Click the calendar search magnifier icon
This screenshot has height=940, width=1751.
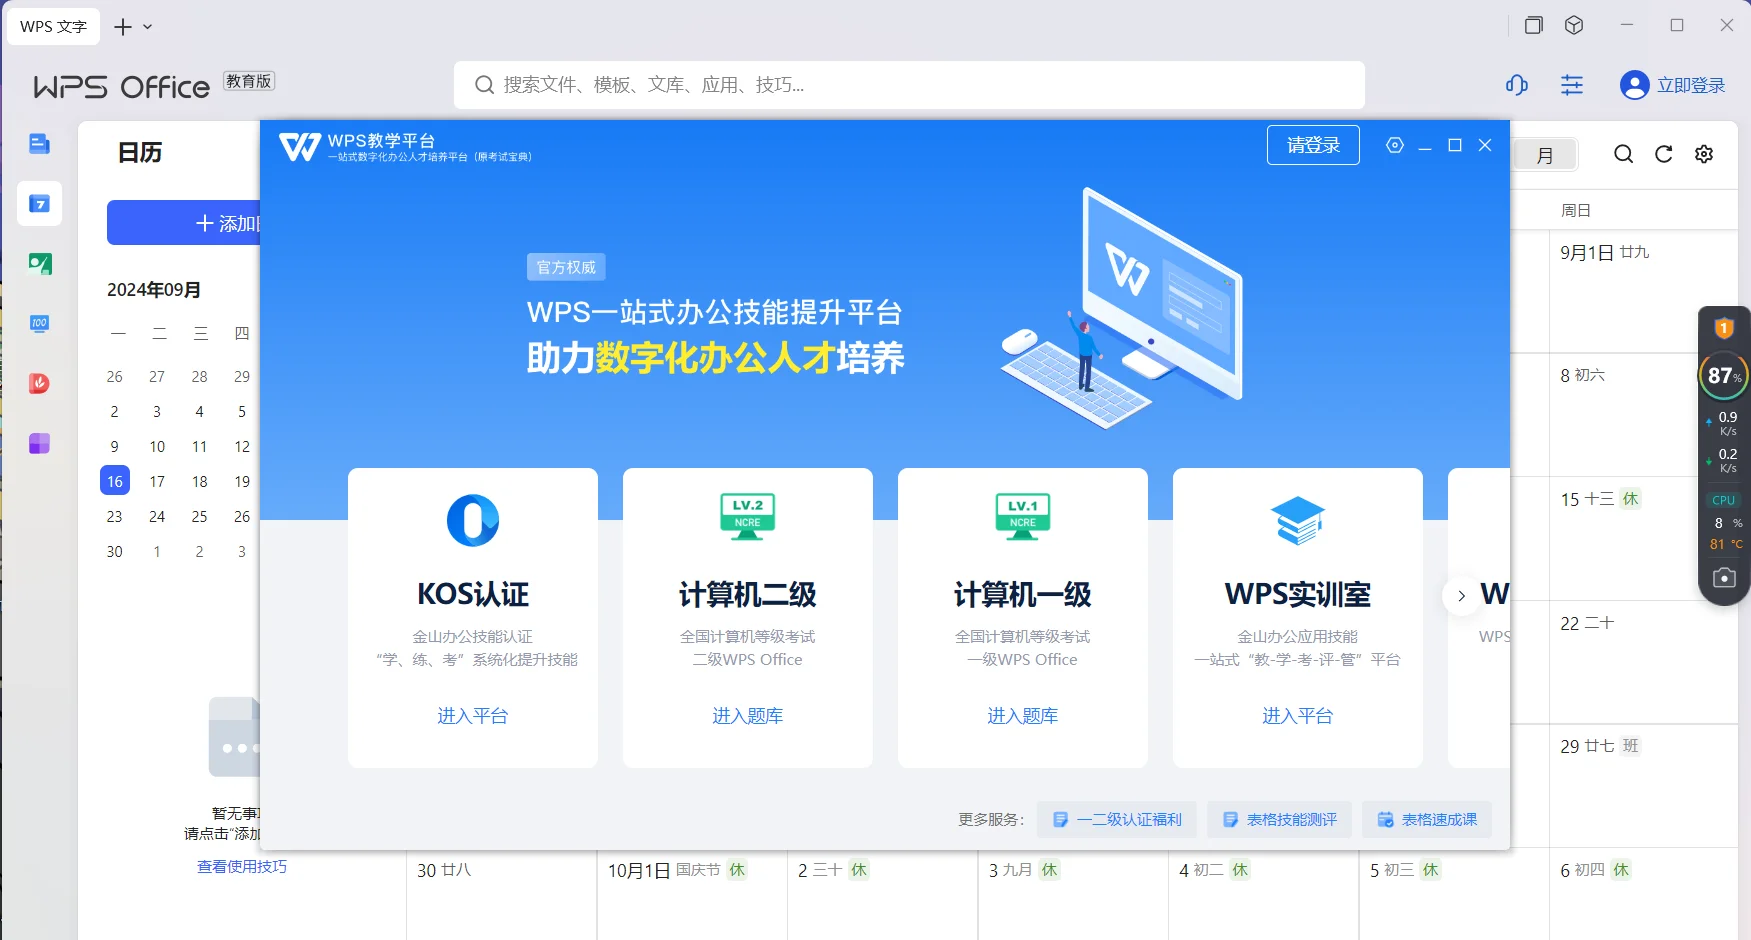(1624, 154)
